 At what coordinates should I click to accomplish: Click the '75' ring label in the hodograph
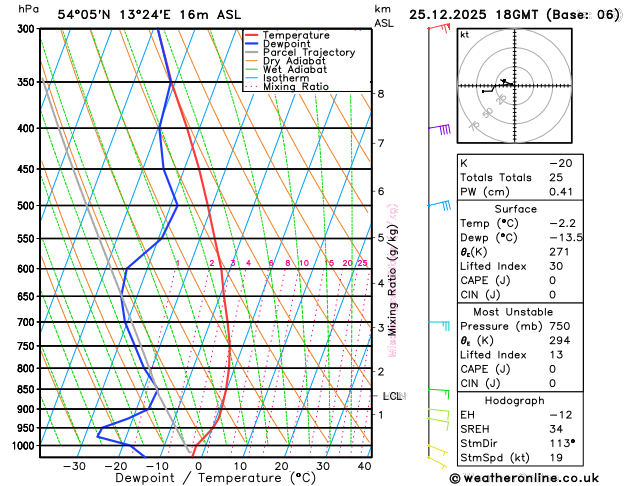474,126
